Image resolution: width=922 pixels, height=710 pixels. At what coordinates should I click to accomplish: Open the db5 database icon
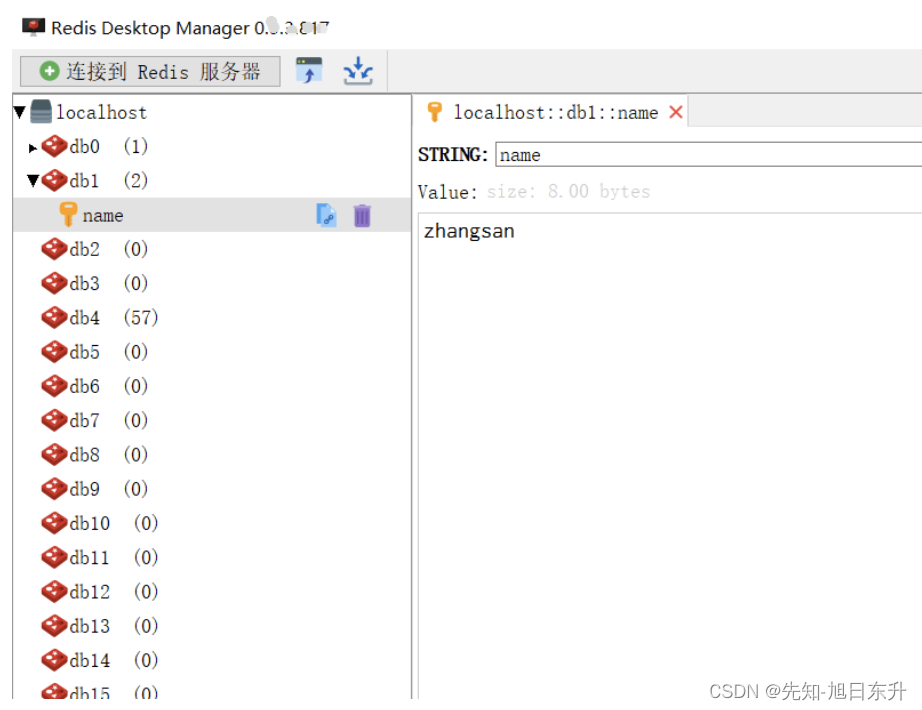54,352
